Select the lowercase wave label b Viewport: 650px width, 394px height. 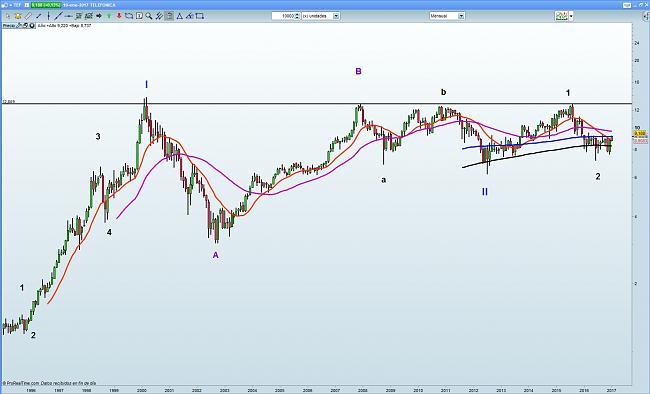click(444, 92)
